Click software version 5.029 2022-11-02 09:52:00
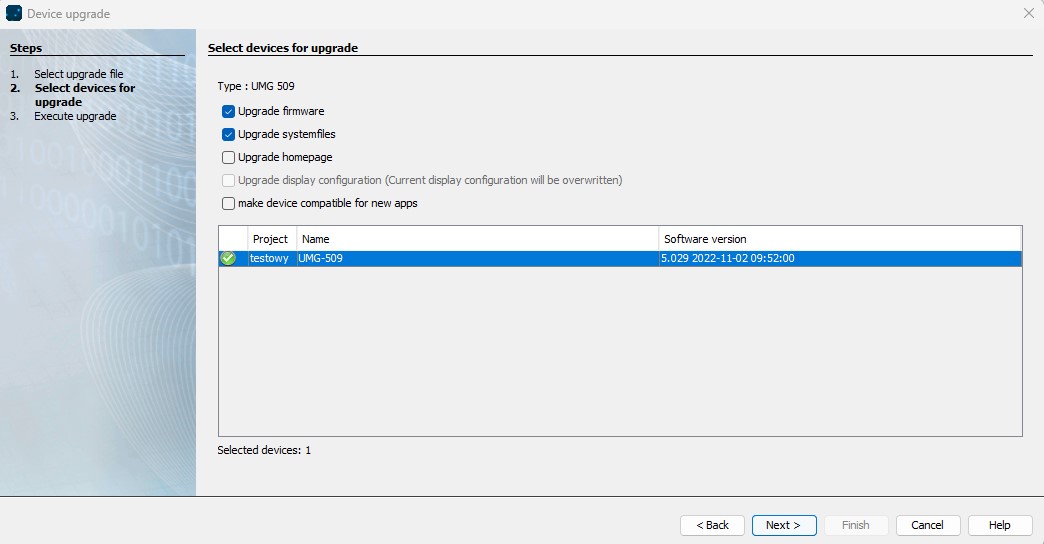This screenshot has height=544, width=1044. pos(840,258)
